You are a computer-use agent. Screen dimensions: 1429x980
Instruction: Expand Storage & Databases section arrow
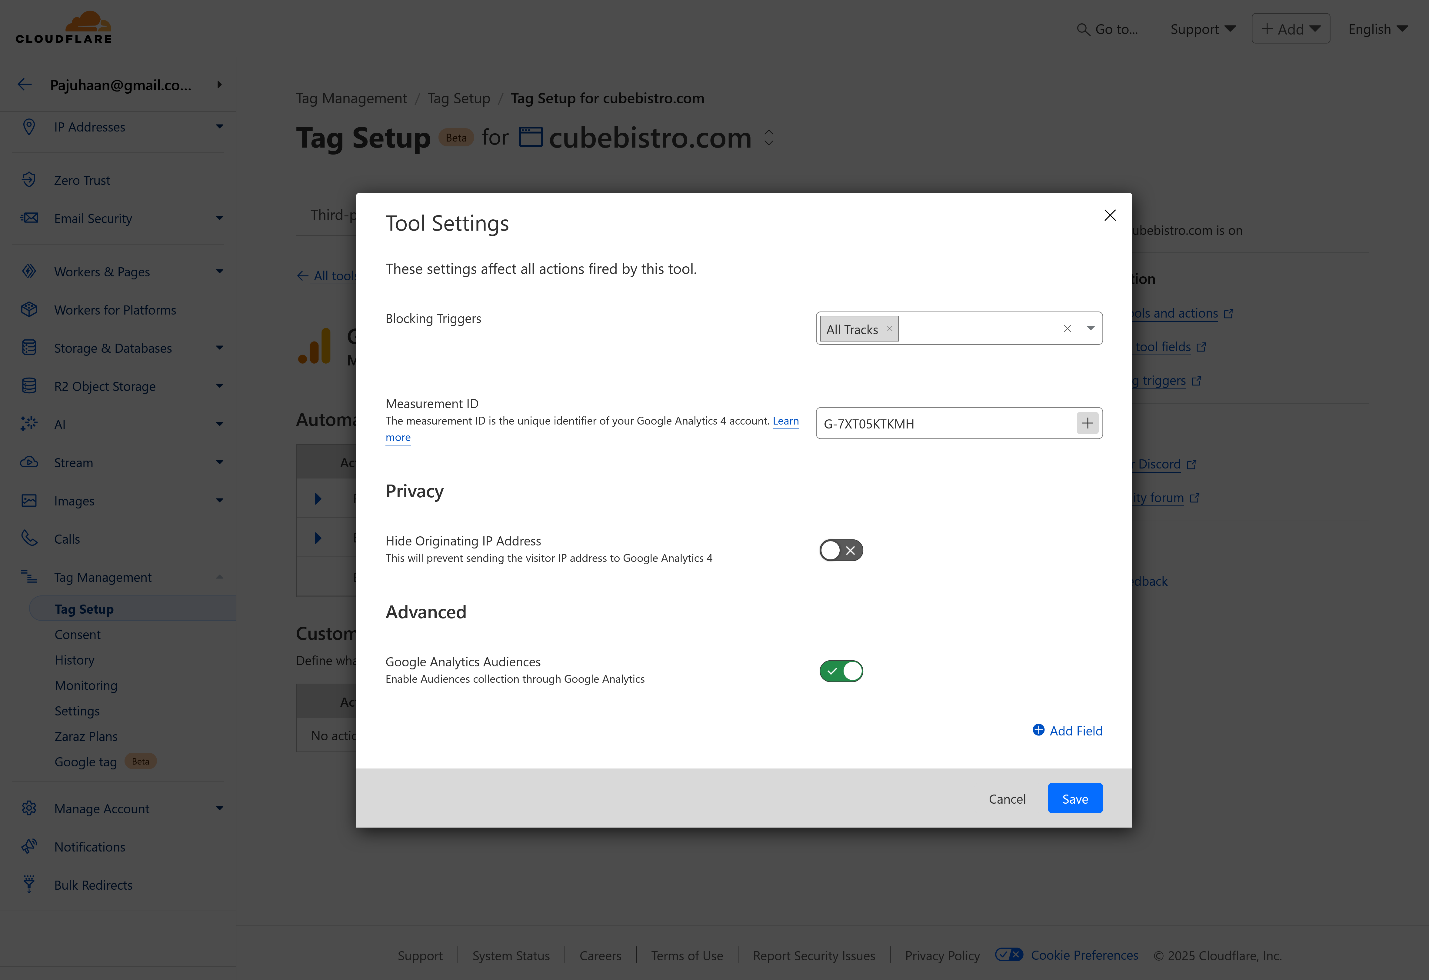[x=219, y=348]
